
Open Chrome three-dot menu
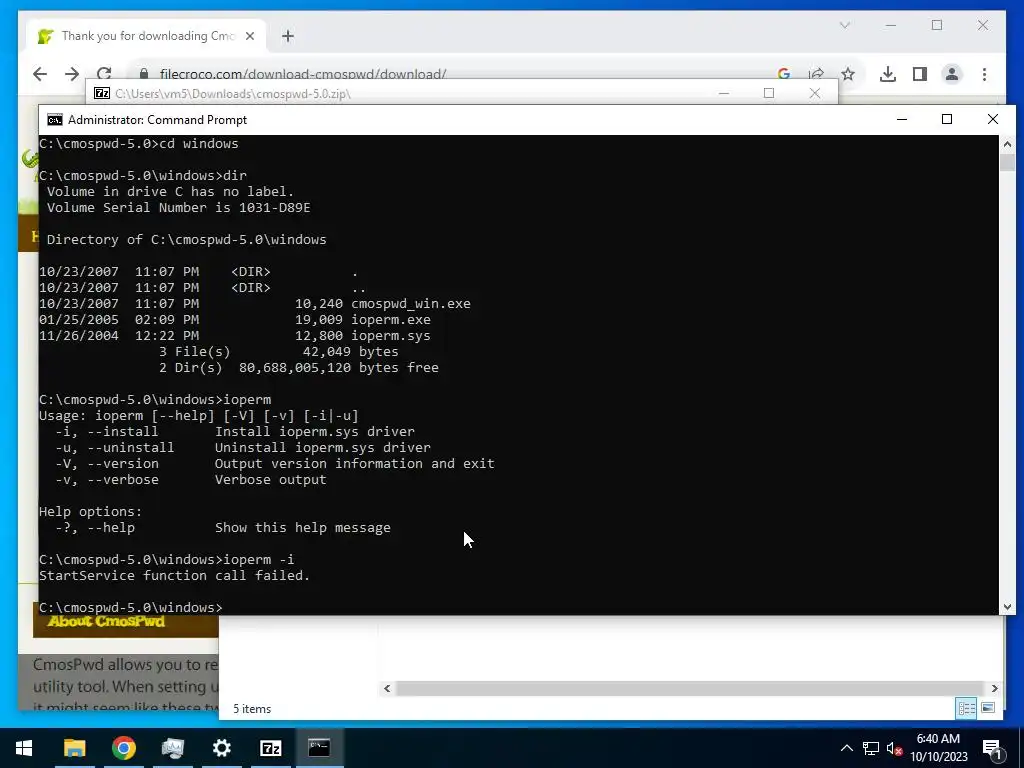[984, 74]
